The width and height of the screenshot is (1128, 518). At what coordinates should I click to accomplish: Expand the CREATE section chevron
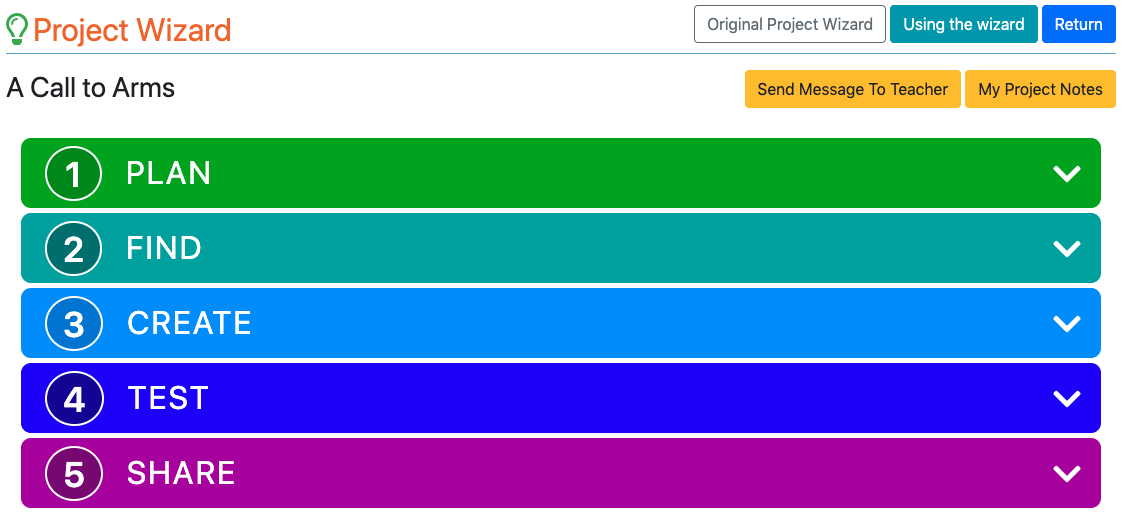[x=1067, y=324]
